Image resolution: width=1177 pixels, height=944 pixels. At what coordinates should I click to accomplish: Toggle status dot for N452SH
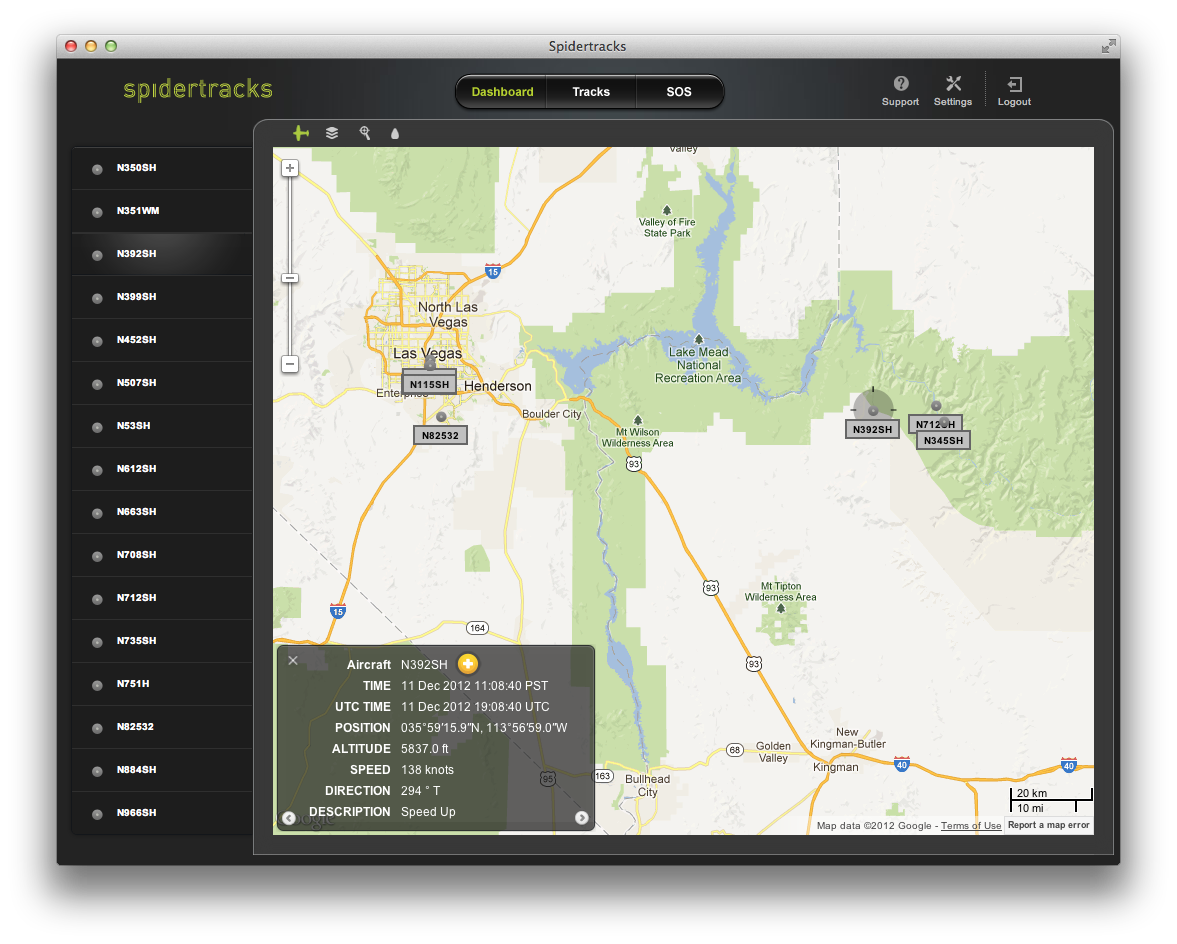click(x=97, y=341)
